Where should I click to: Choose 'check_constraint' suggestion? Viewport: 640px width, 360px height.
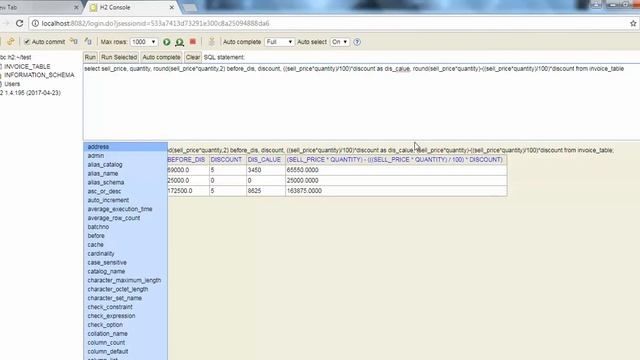pos(126,307)
